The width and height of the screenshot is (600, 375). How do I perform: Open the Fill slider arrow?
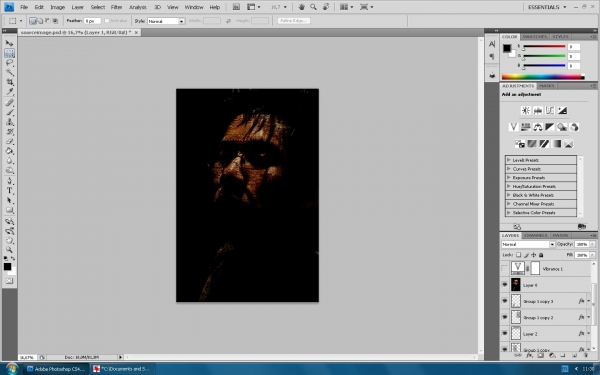(593, 255)
